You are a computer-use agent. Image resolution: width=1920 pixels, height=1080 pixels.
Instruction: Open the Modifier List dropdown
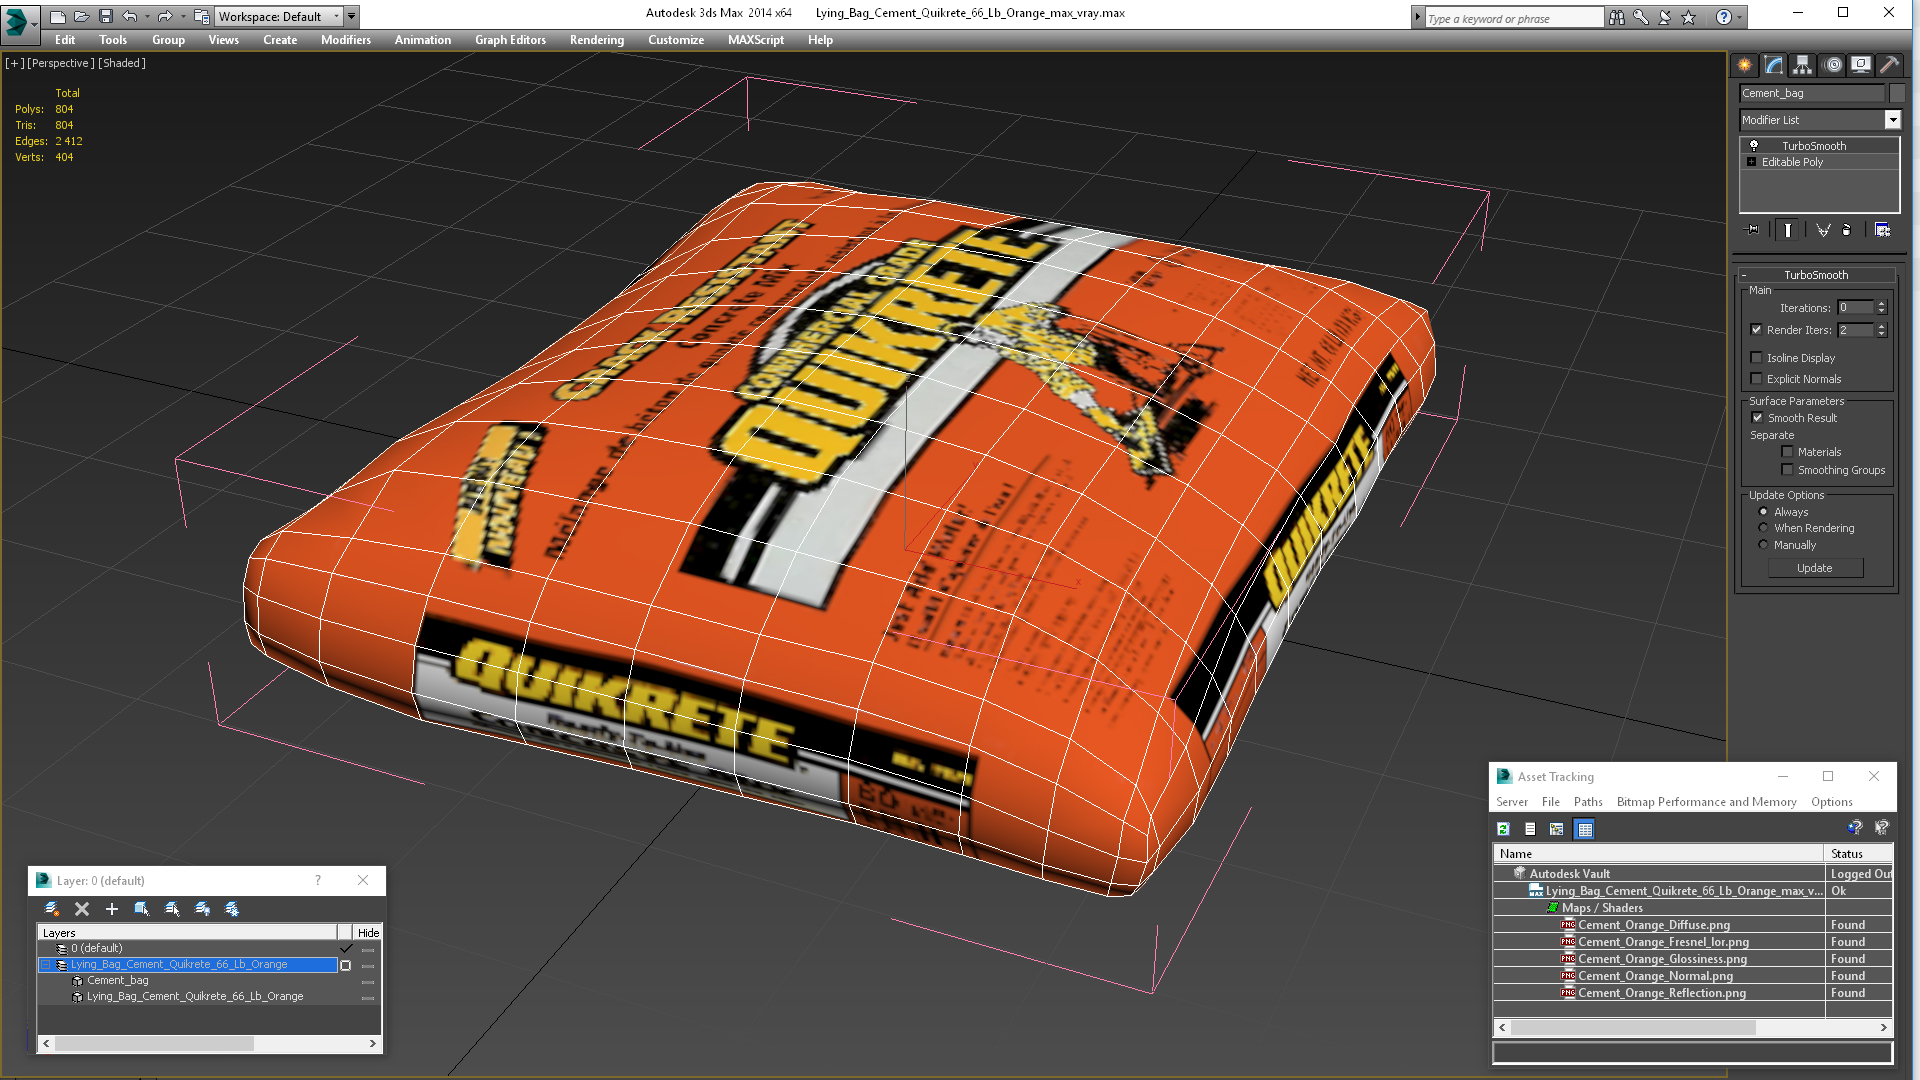coord(1893,120)
